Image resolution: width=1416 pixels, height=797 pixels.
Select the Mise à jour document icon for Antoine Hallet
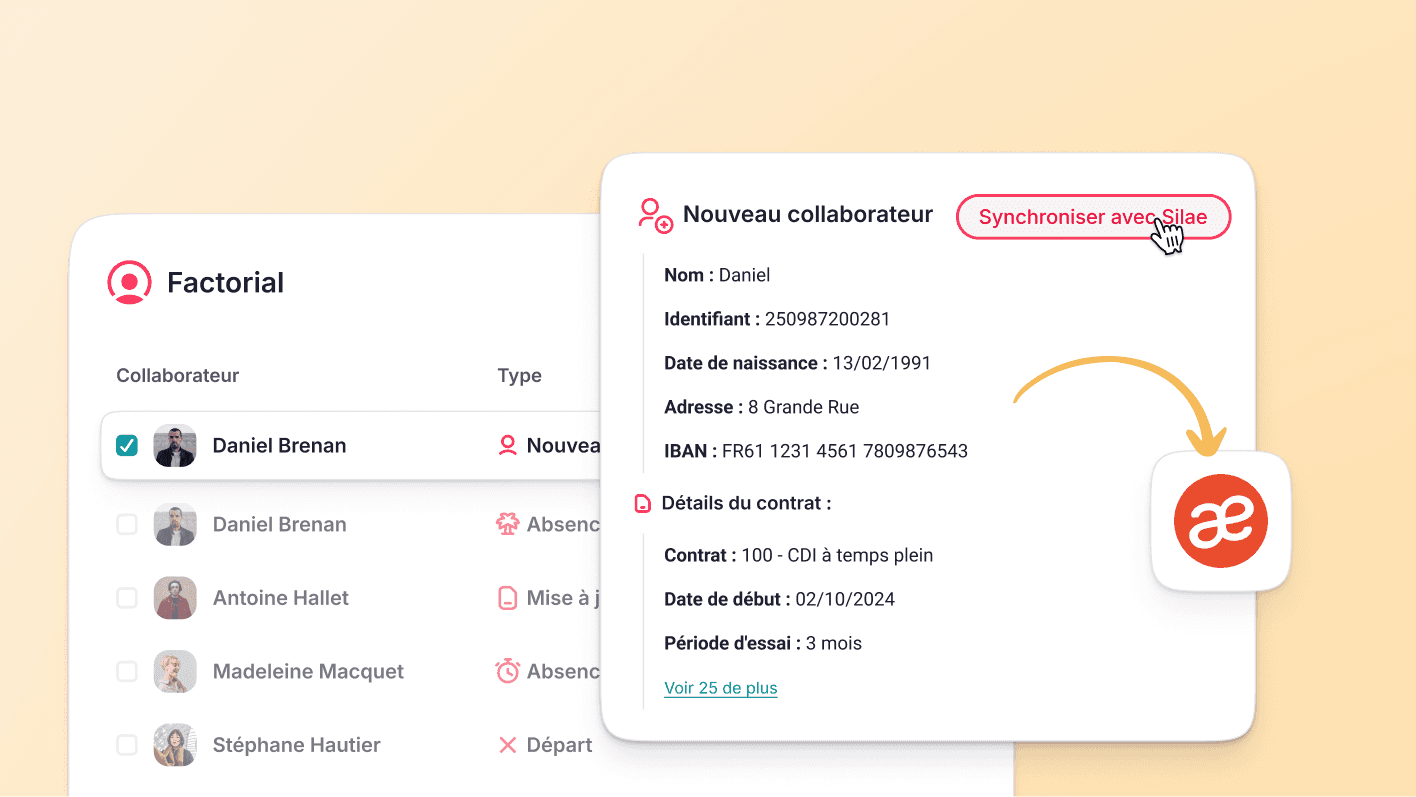[x=508, y=597]
